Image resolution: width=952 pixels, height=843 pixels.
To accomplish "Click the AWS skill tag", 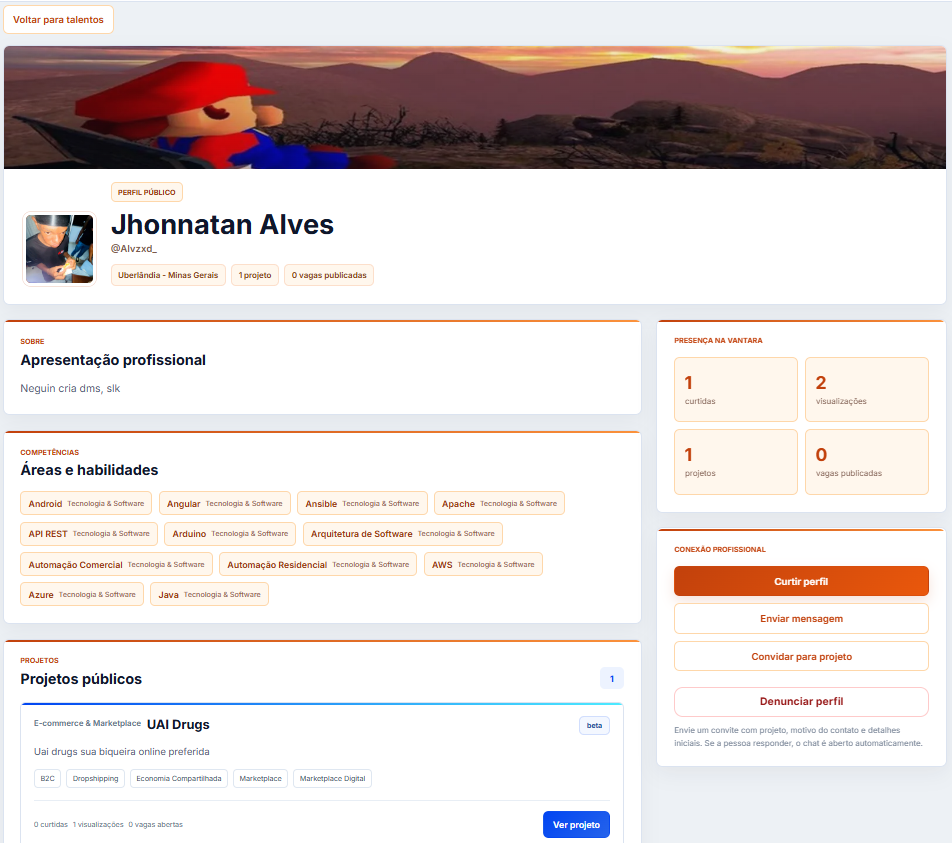I will 483,564.
